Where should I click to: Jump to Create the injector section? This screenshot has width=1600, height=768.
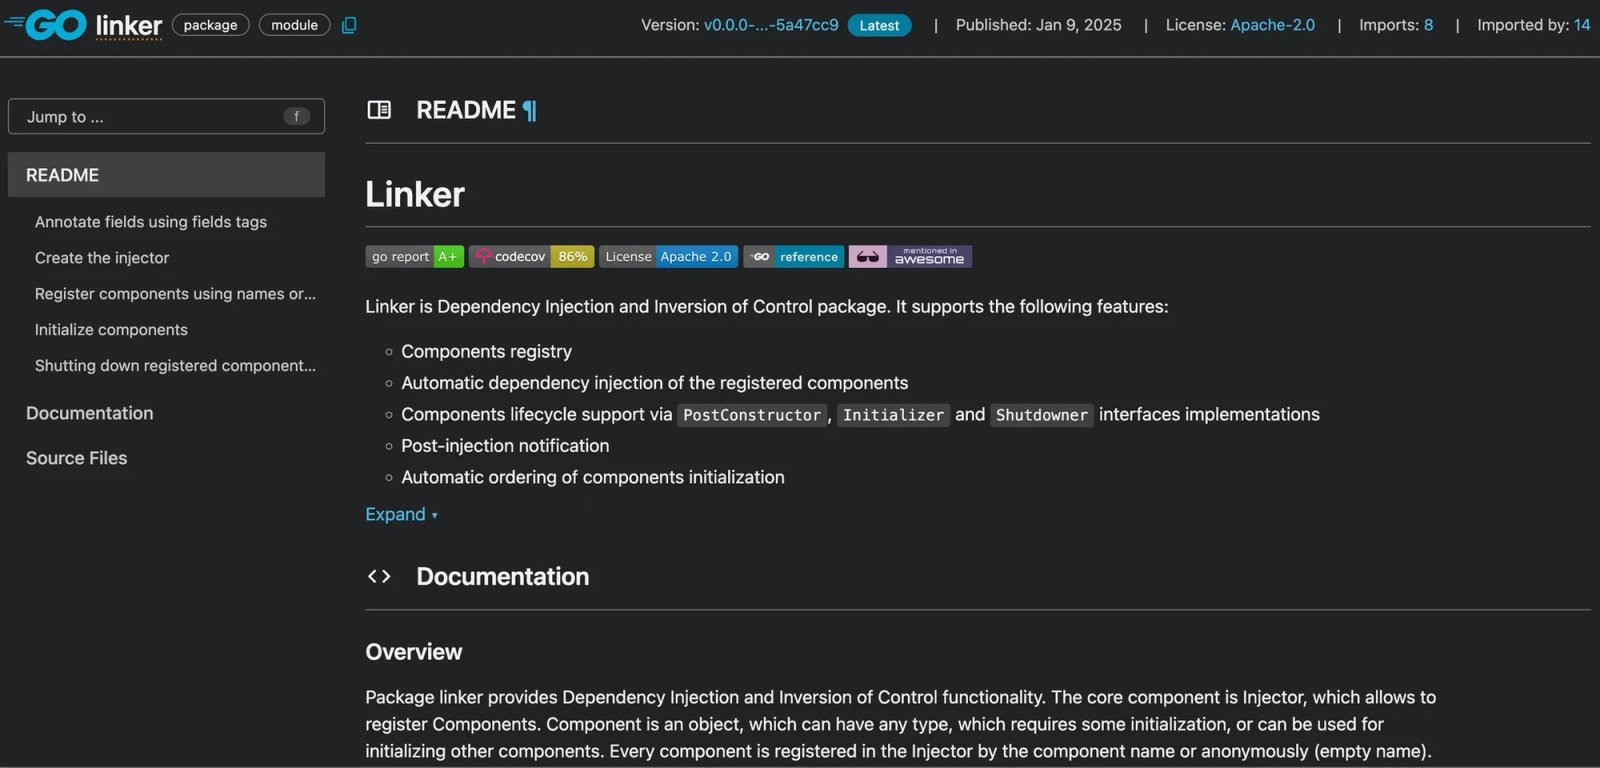tap(102, 258)
